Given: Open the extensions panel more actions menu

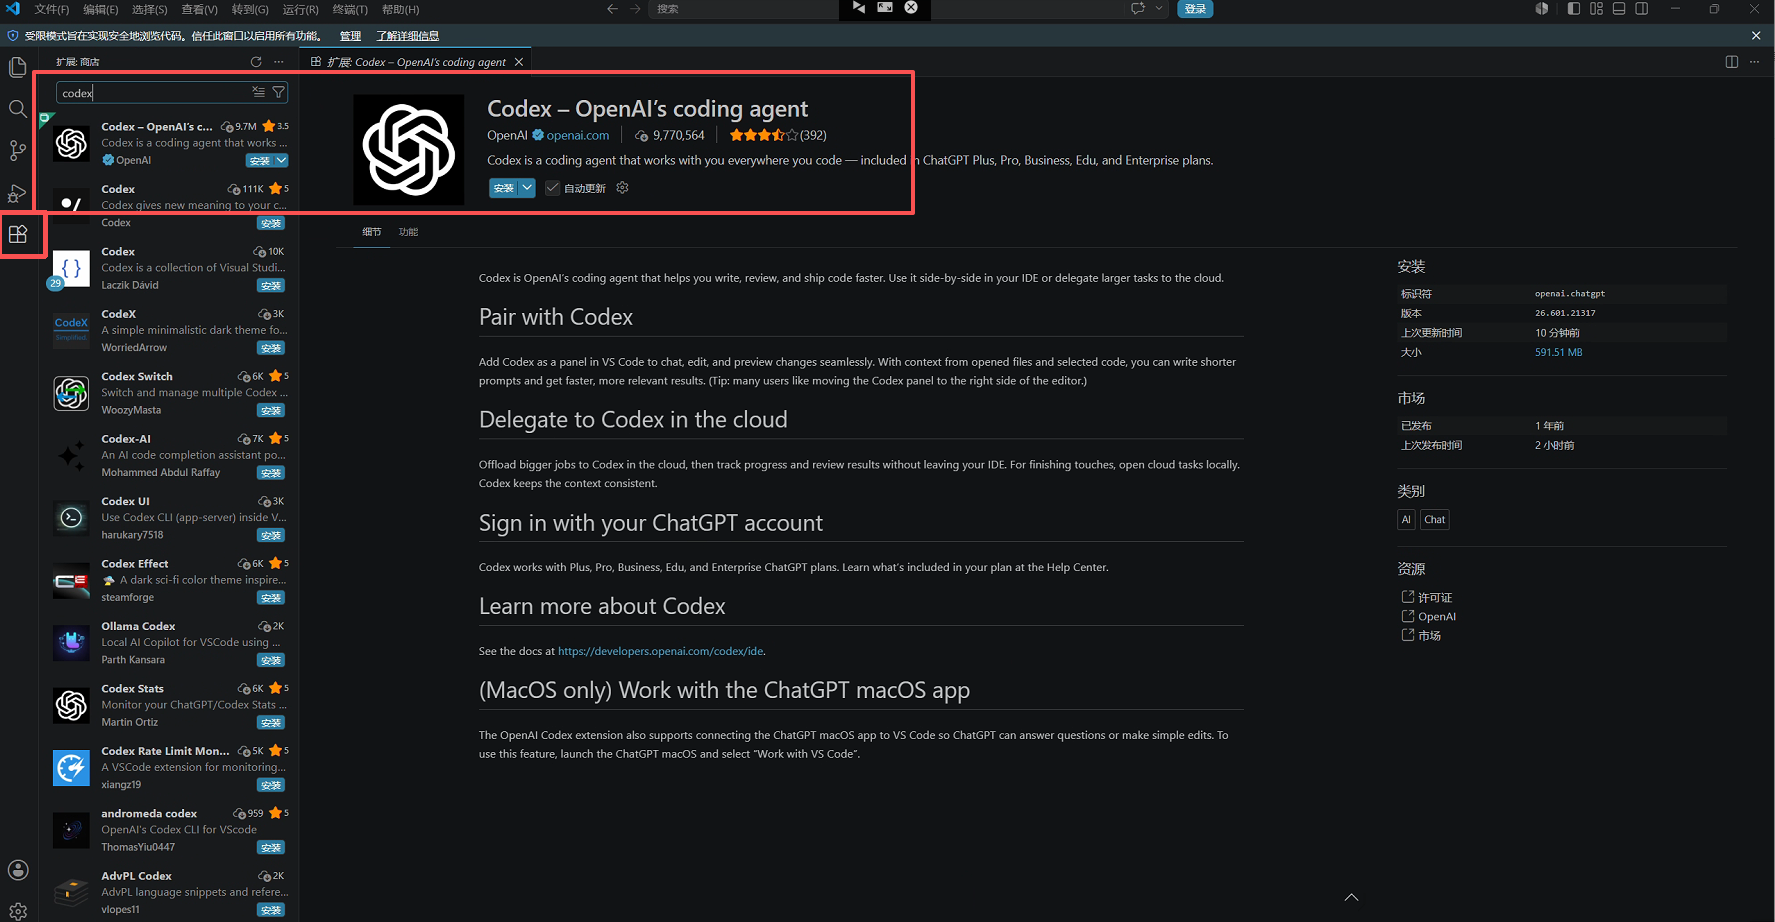Looking at the screenshot, I should click(279, 62).
